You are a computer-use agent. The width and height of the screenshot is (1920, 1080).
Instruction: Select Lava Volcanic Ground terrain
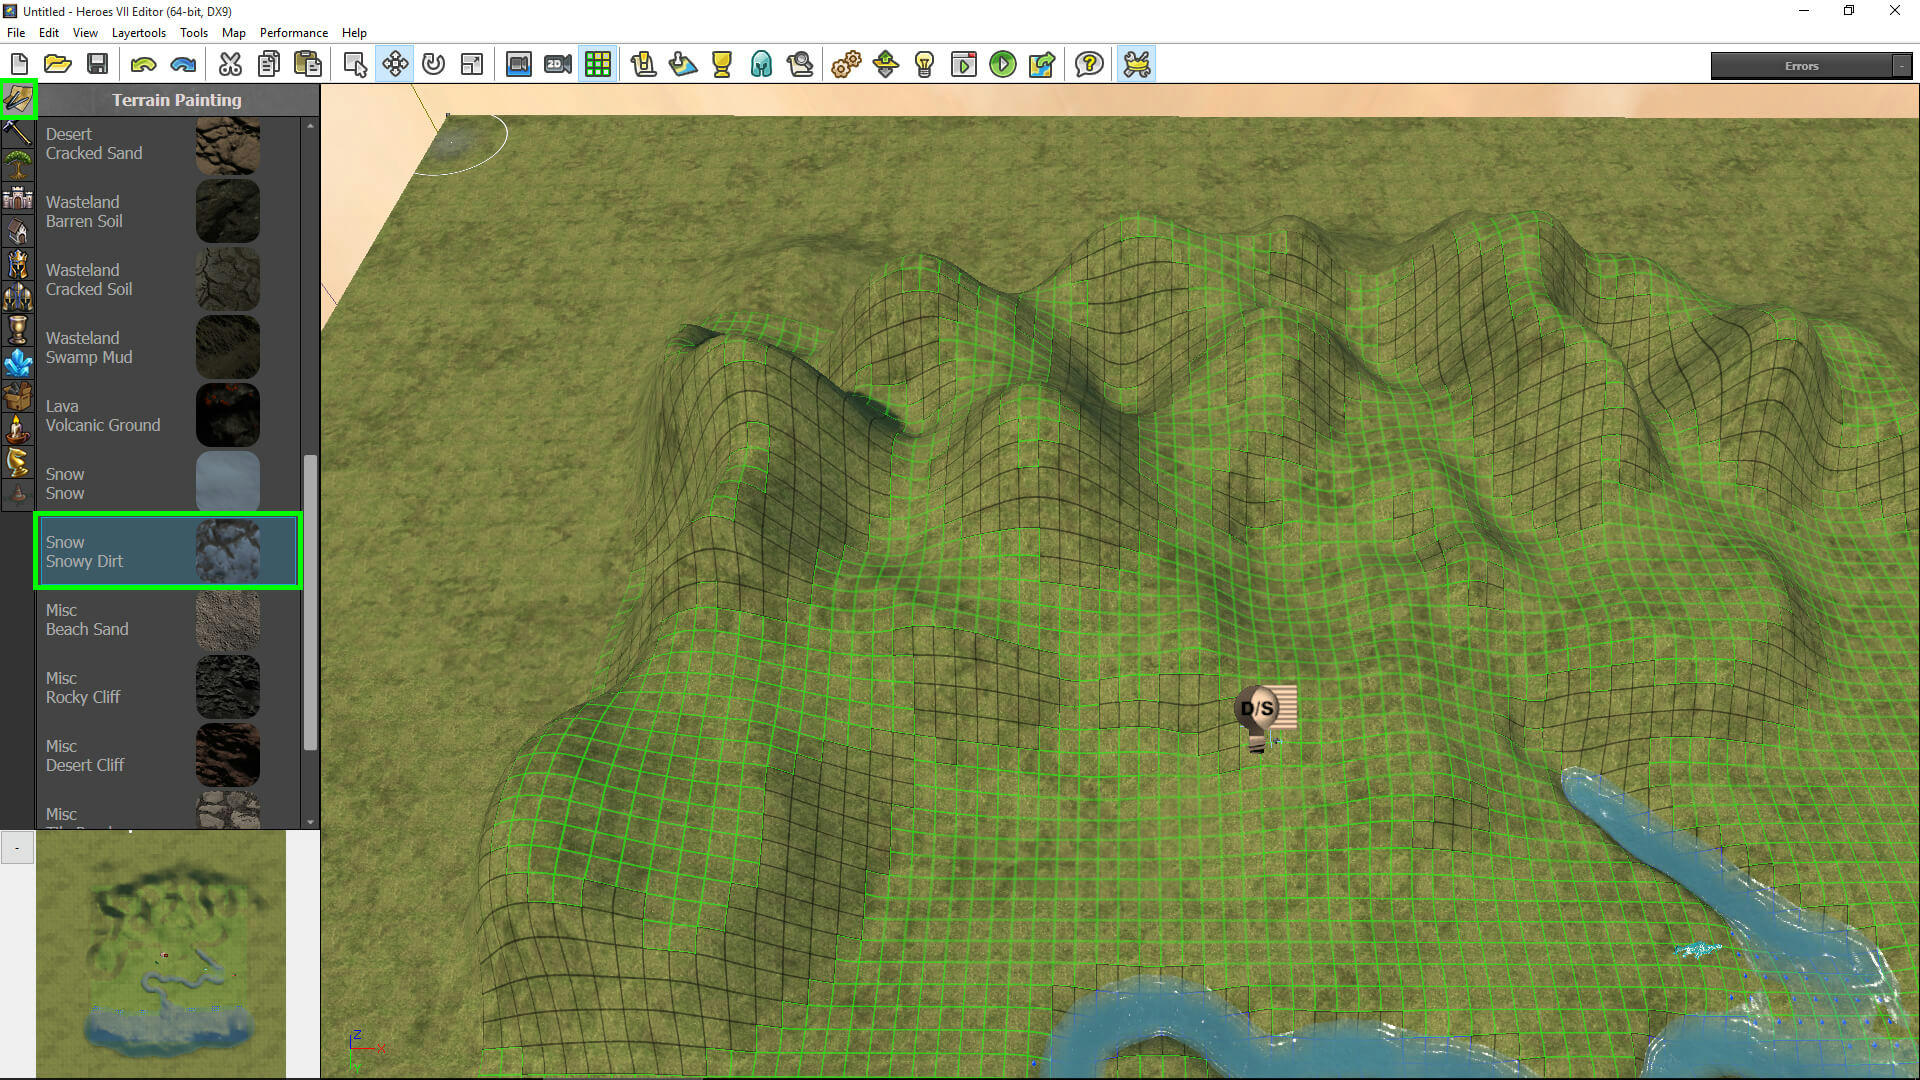(x=168, y=415)
